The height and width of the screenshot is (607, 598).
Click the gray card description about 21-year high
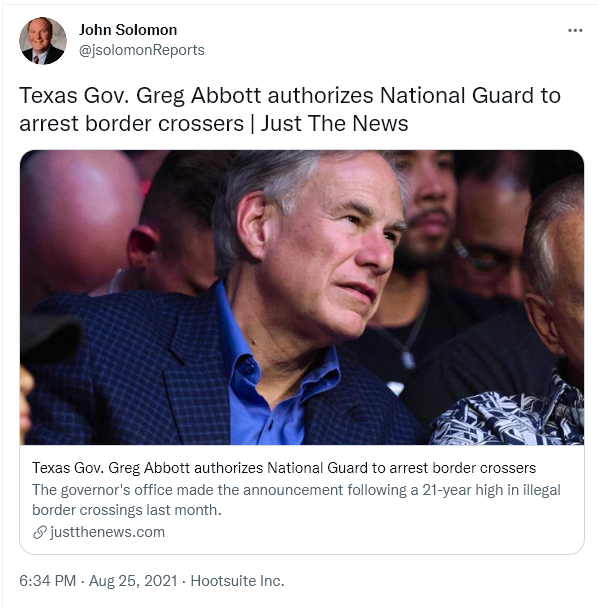[296, 500]
